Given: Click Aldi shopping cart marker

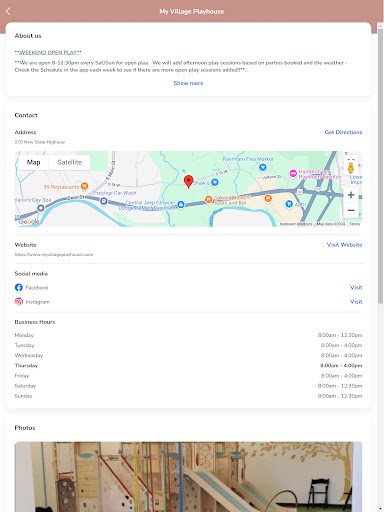Looking at the screenshot, I should click(x=289, y=204).
